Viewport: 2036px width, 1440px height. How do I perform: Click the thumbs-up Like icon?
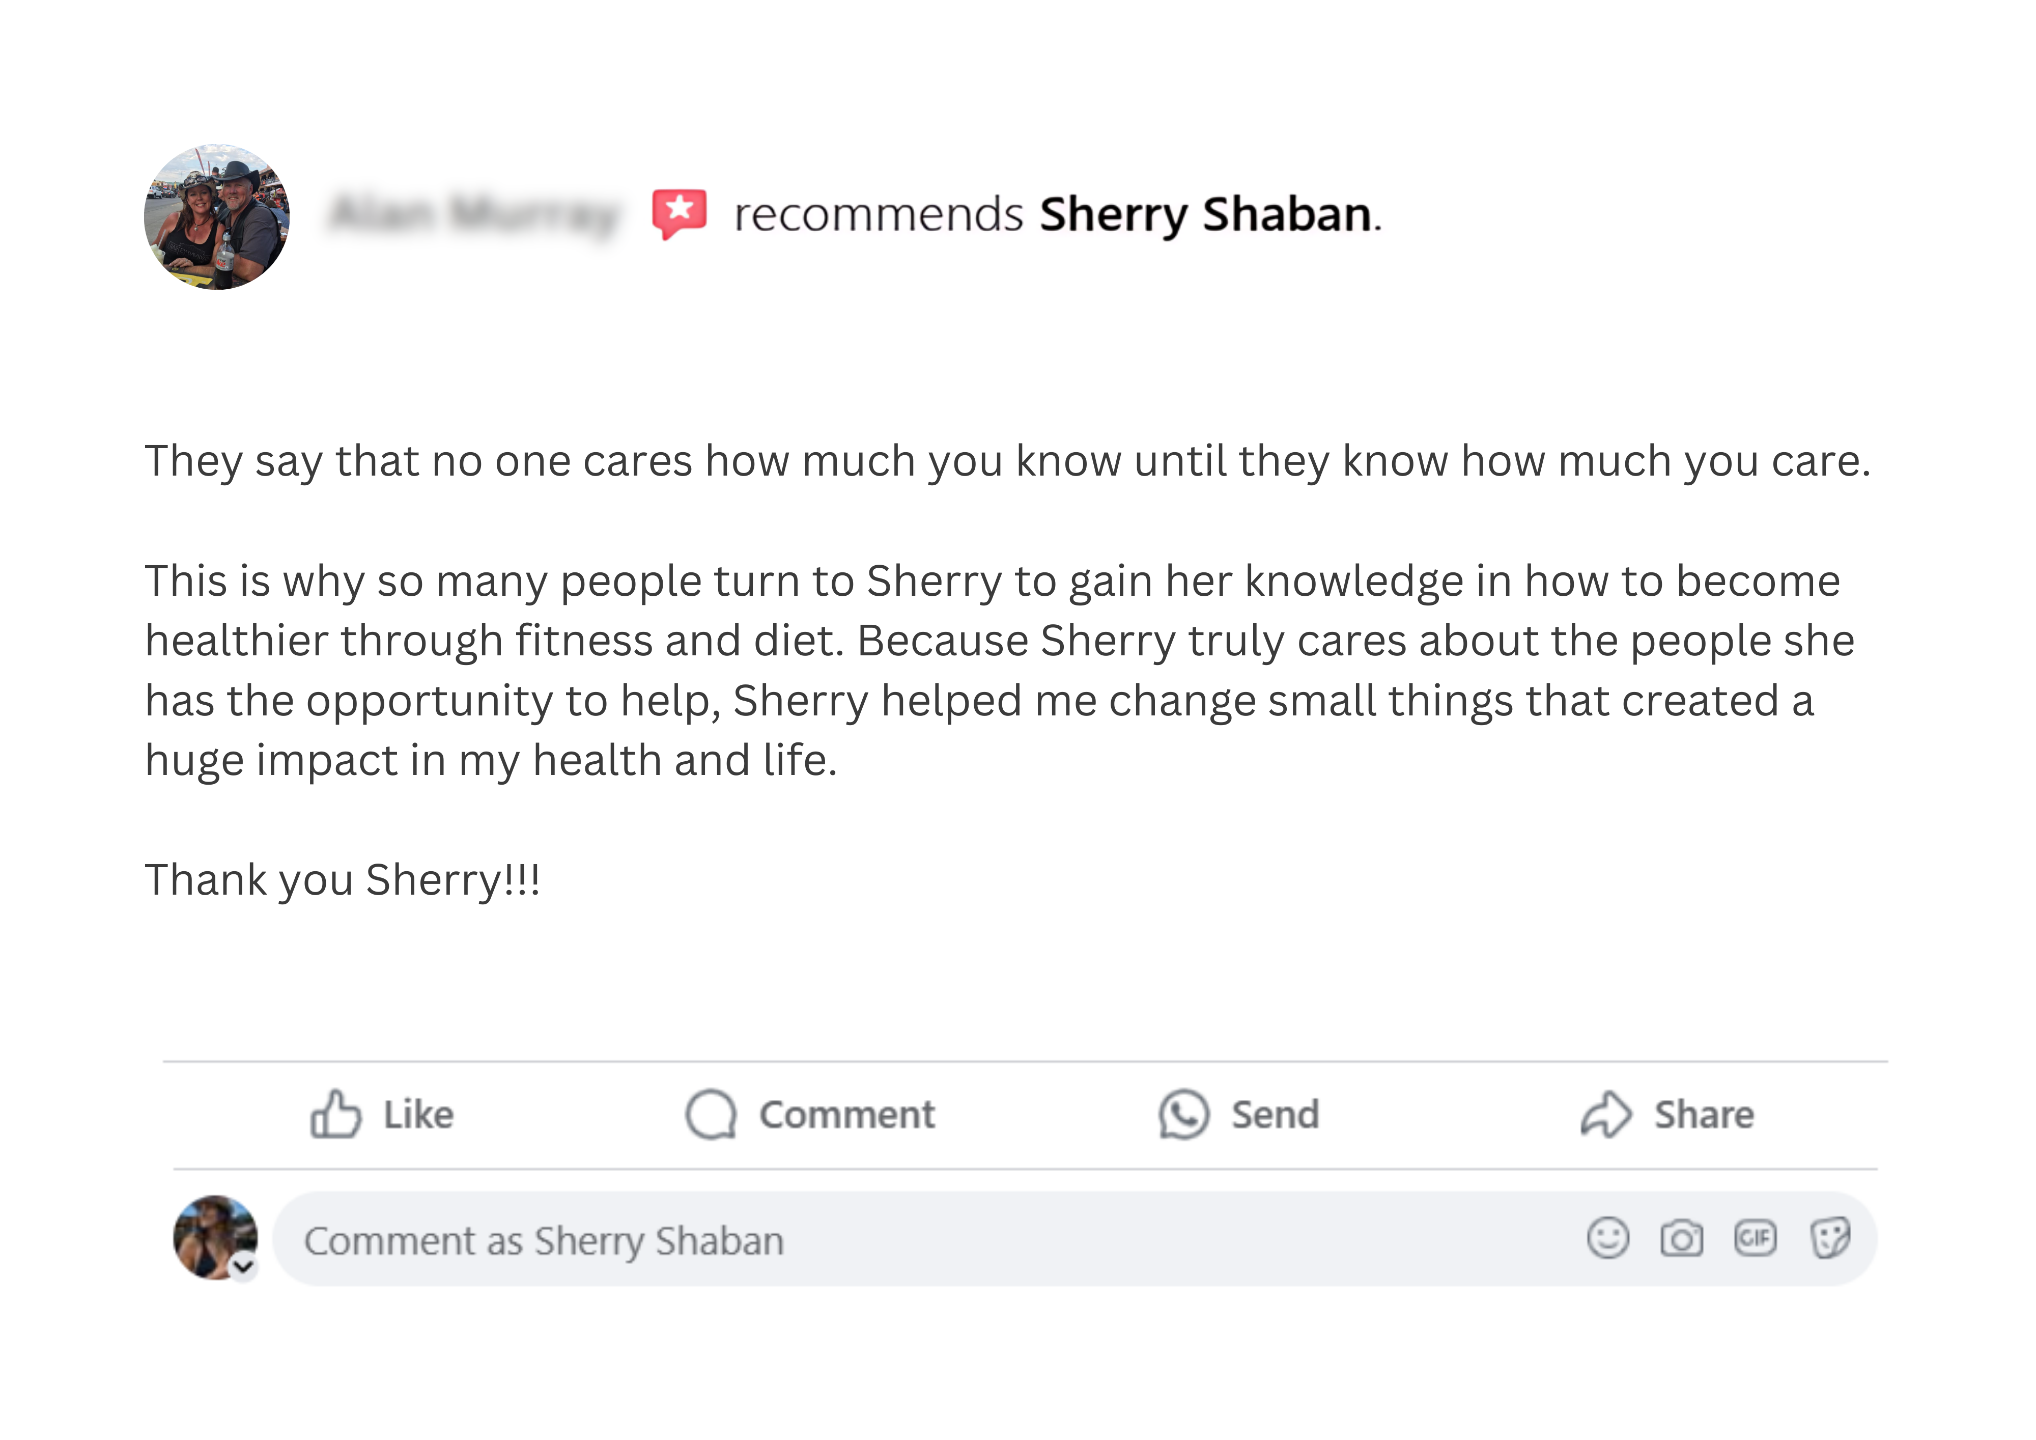335,1114
